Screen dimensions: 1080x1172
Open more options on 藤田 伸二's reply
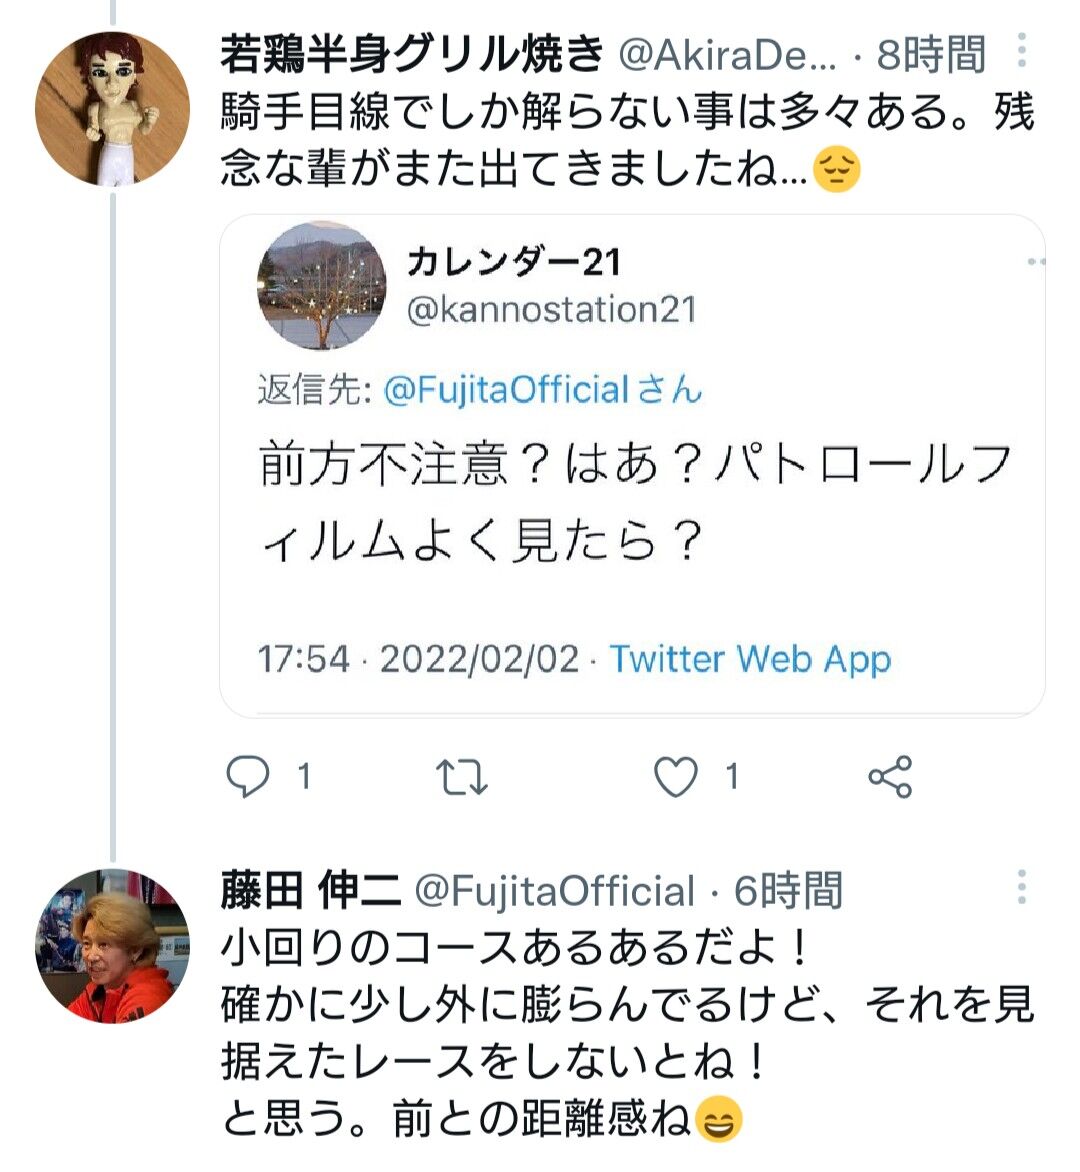[x=1021, y=887]
